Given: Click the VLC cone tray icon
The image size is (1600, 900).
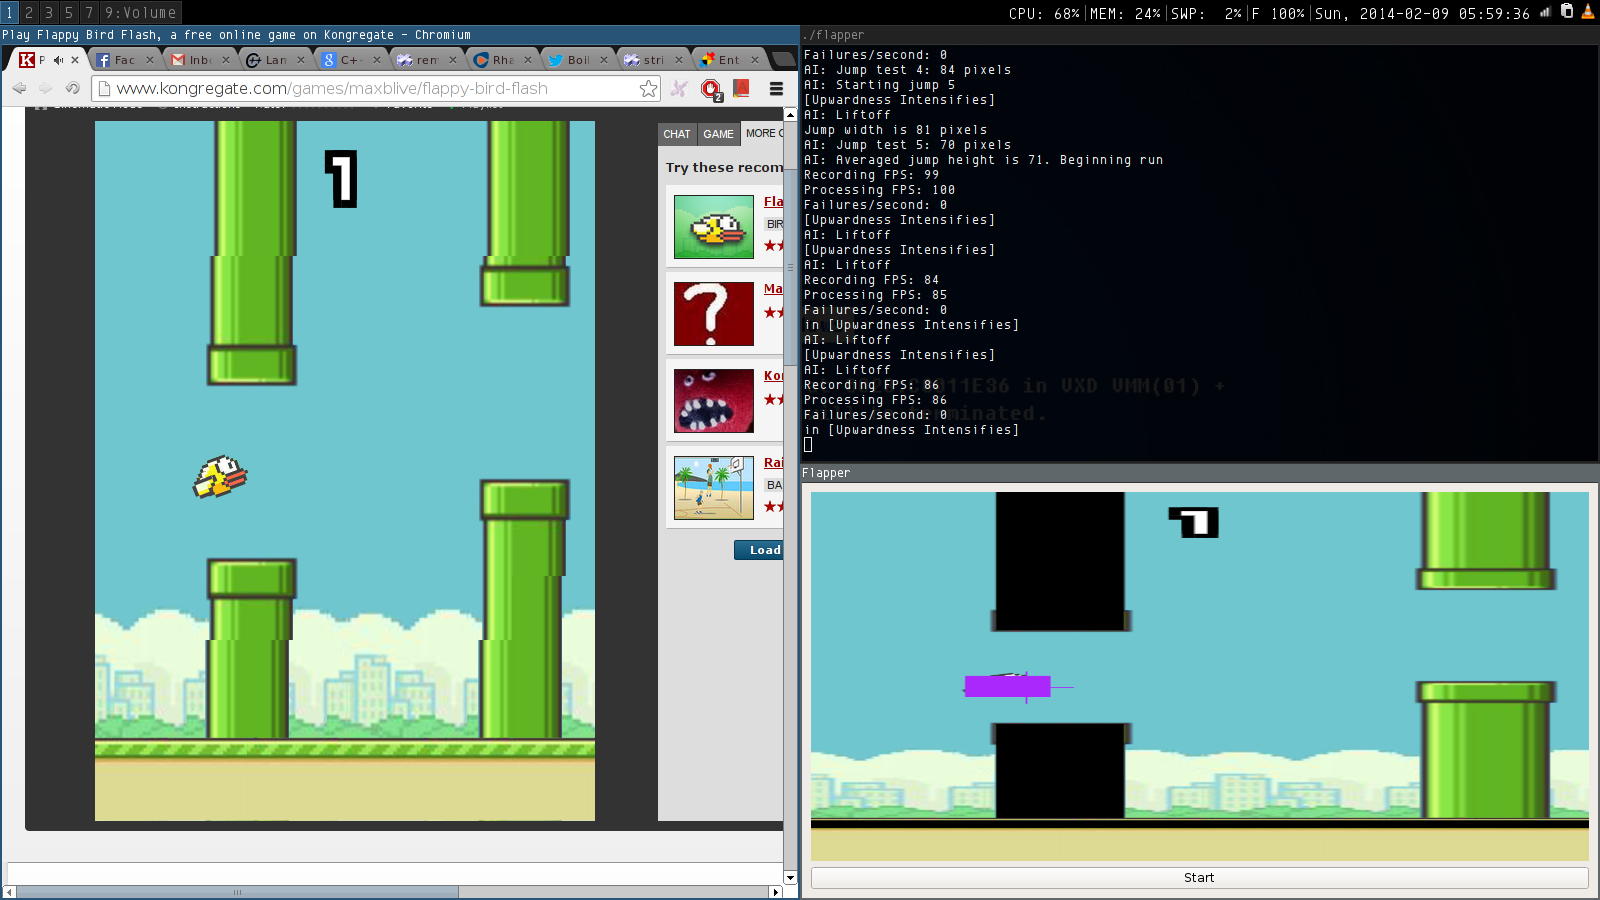Looking at the screenshot, I should [1588, 12].
